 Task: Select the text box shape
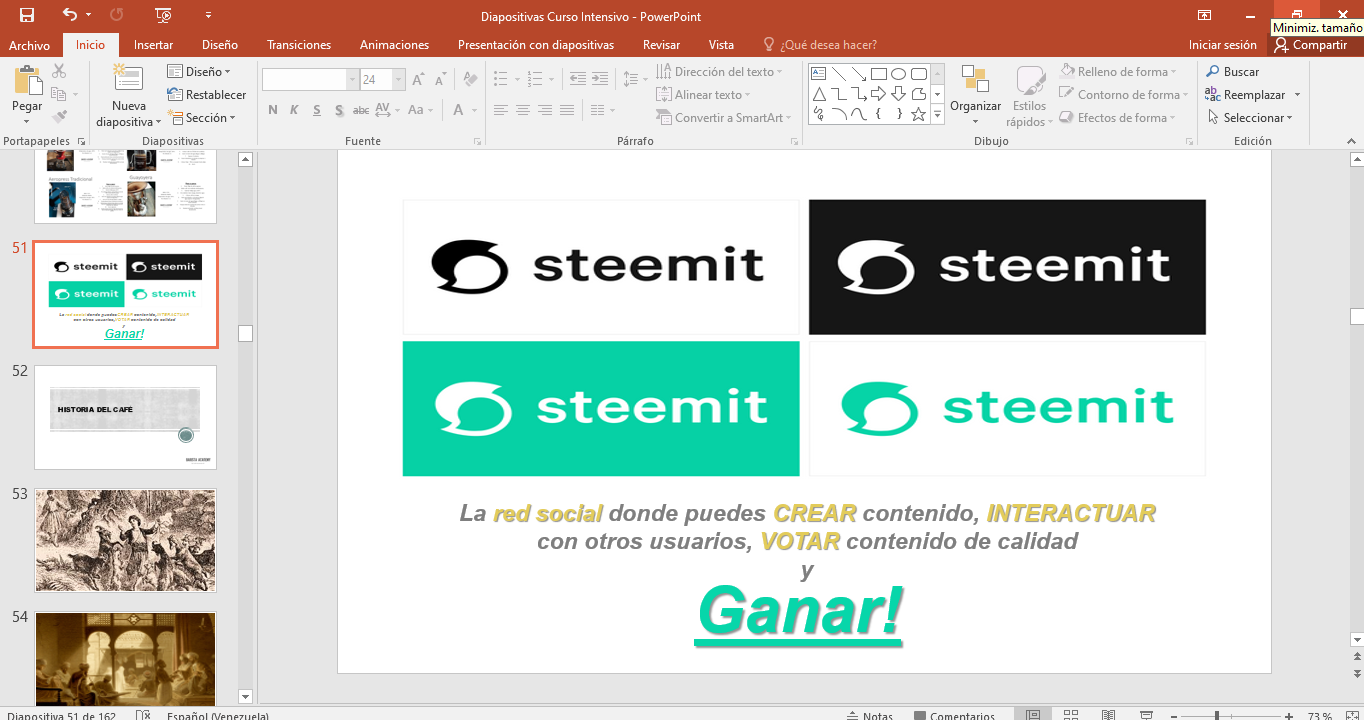click(x=818, y=73)
